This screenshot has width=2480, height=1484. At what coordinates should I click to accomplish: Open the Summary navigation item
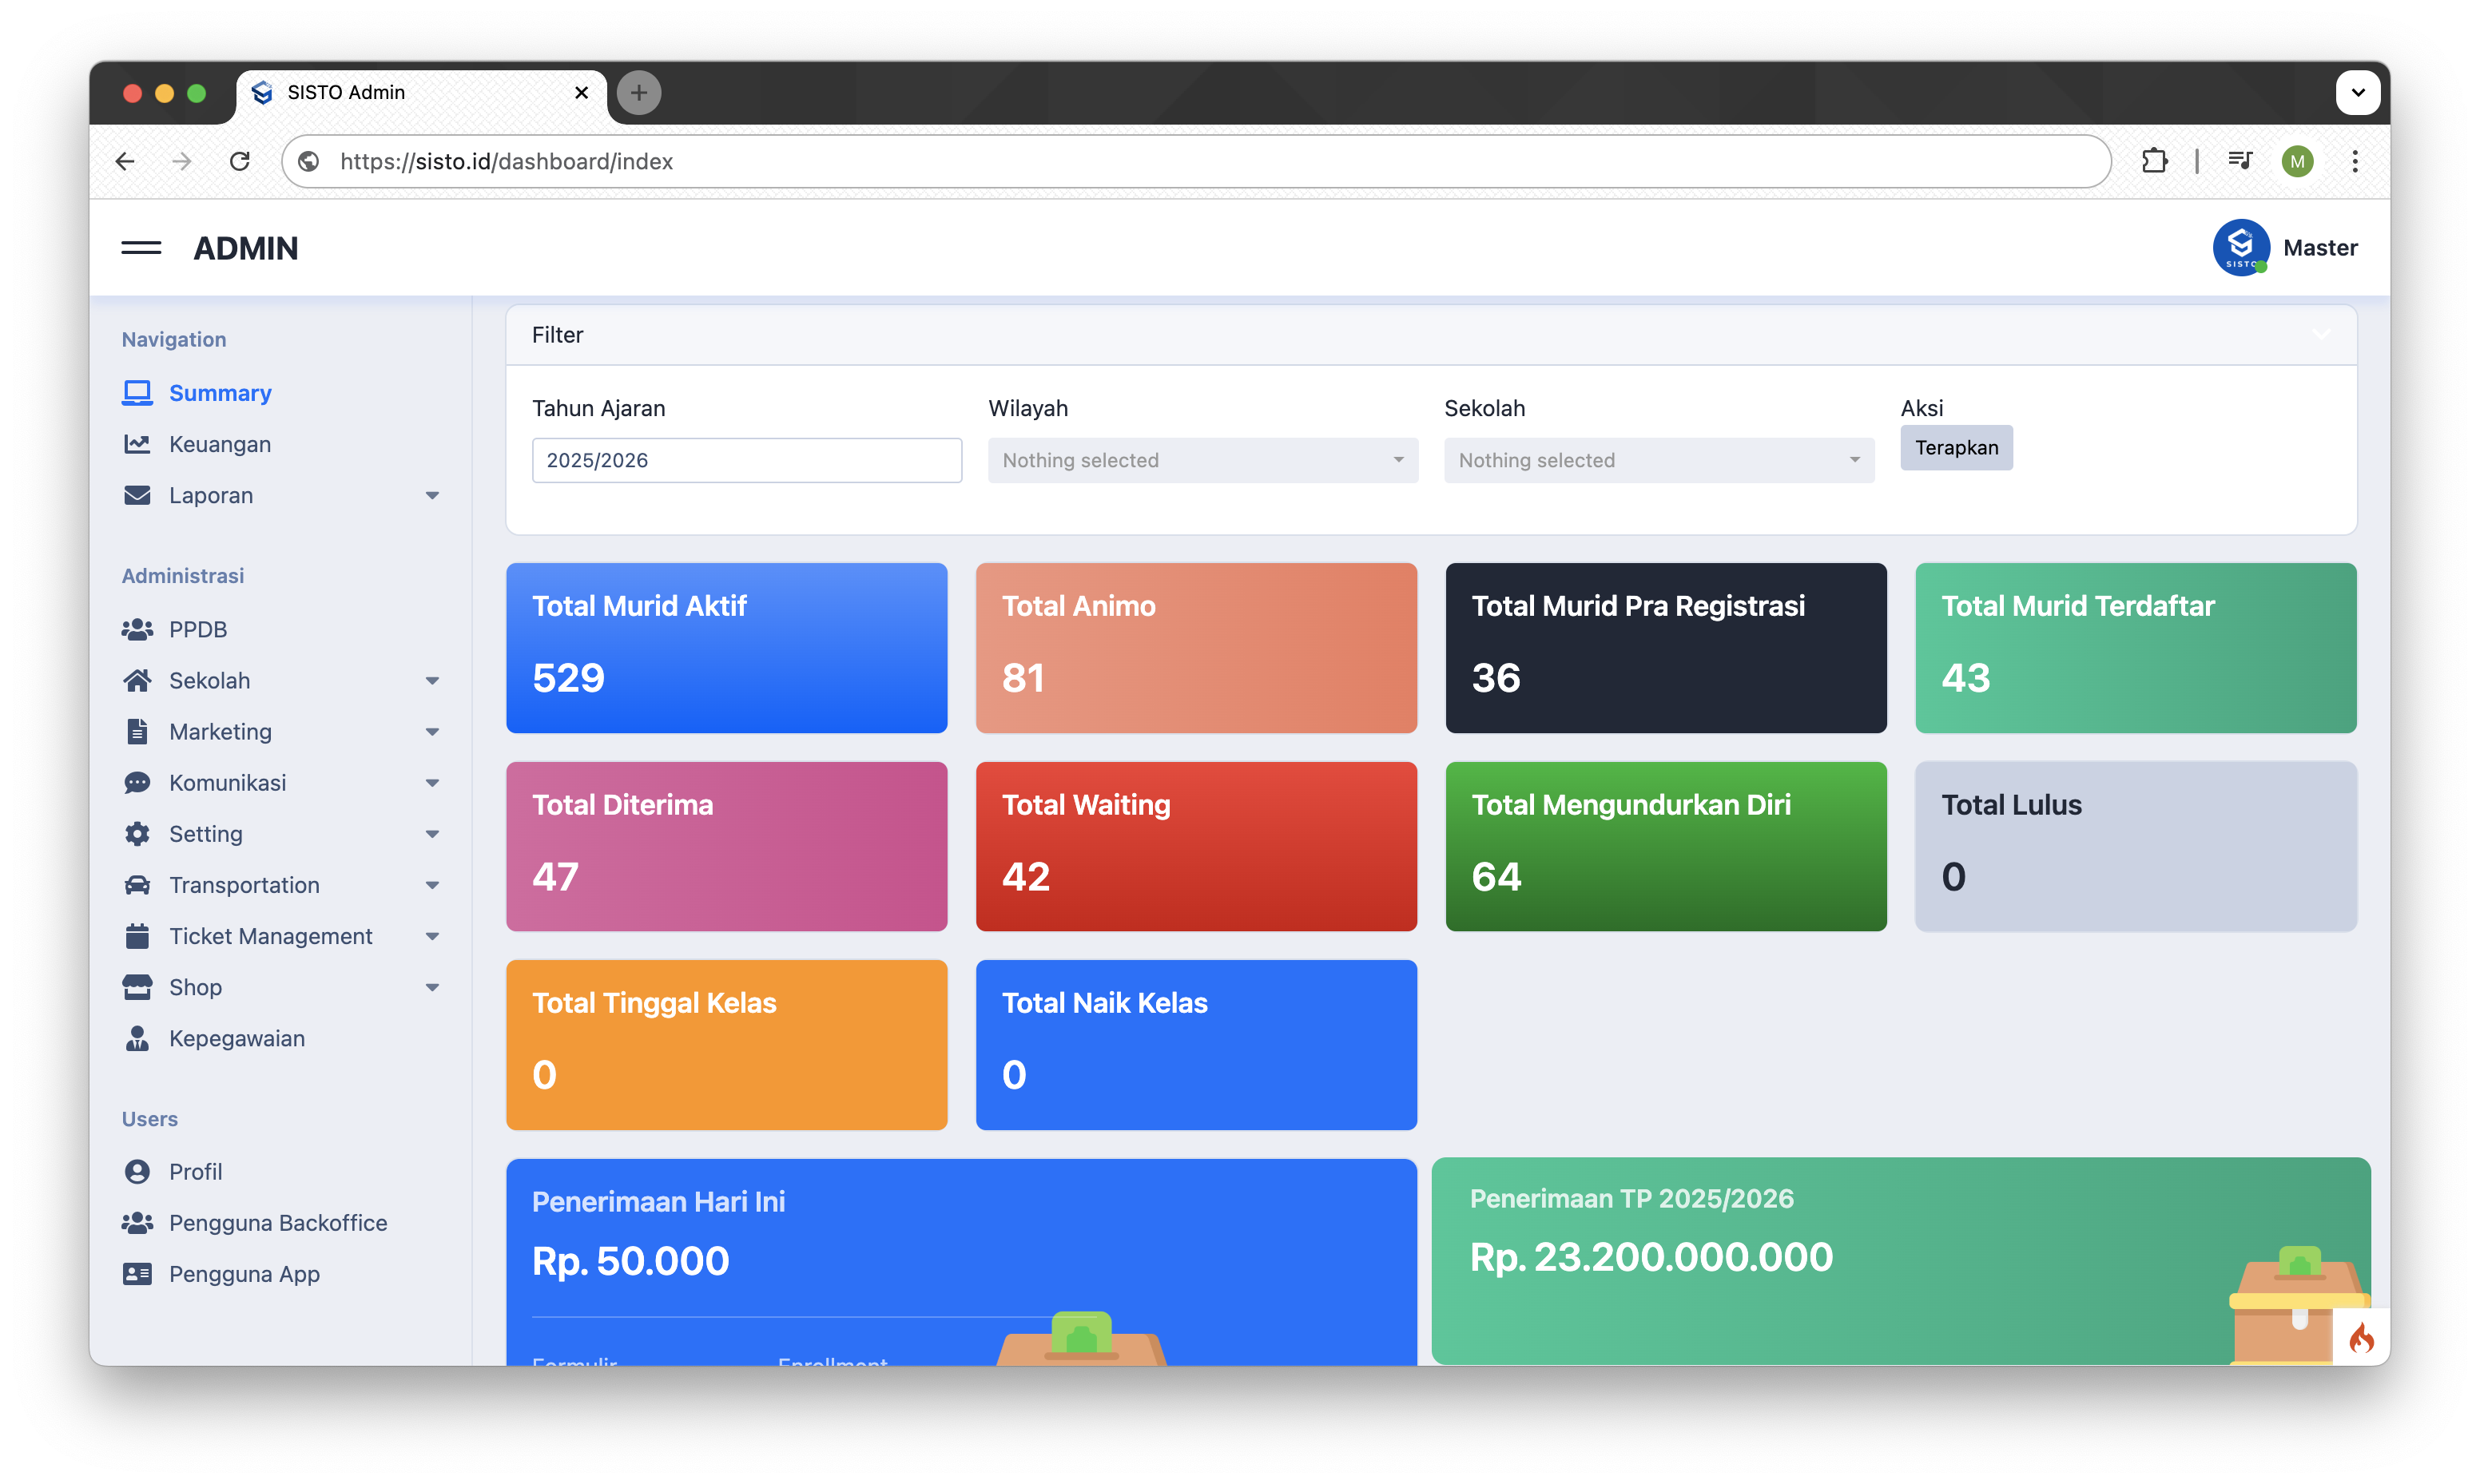point(220,393)
